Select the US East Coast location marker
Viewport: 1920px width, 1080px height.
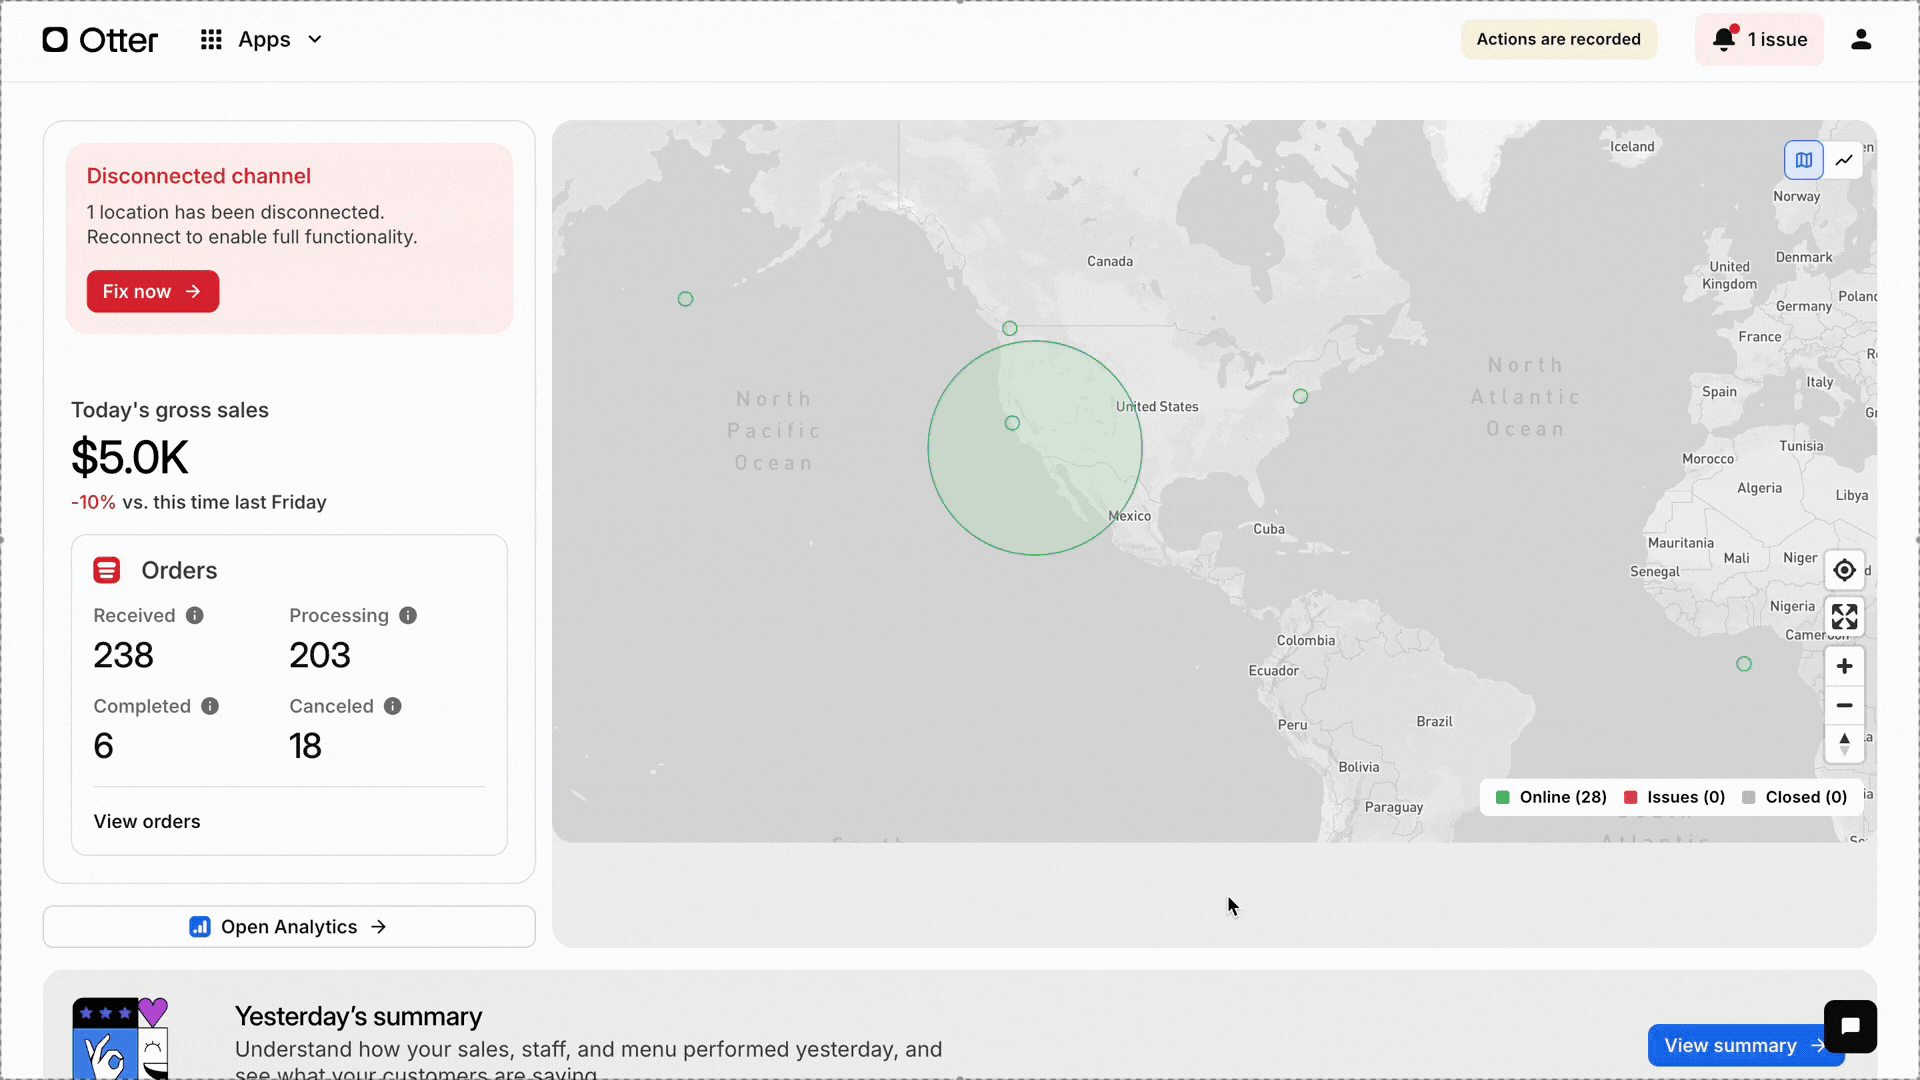click(x=1300, y=396)
